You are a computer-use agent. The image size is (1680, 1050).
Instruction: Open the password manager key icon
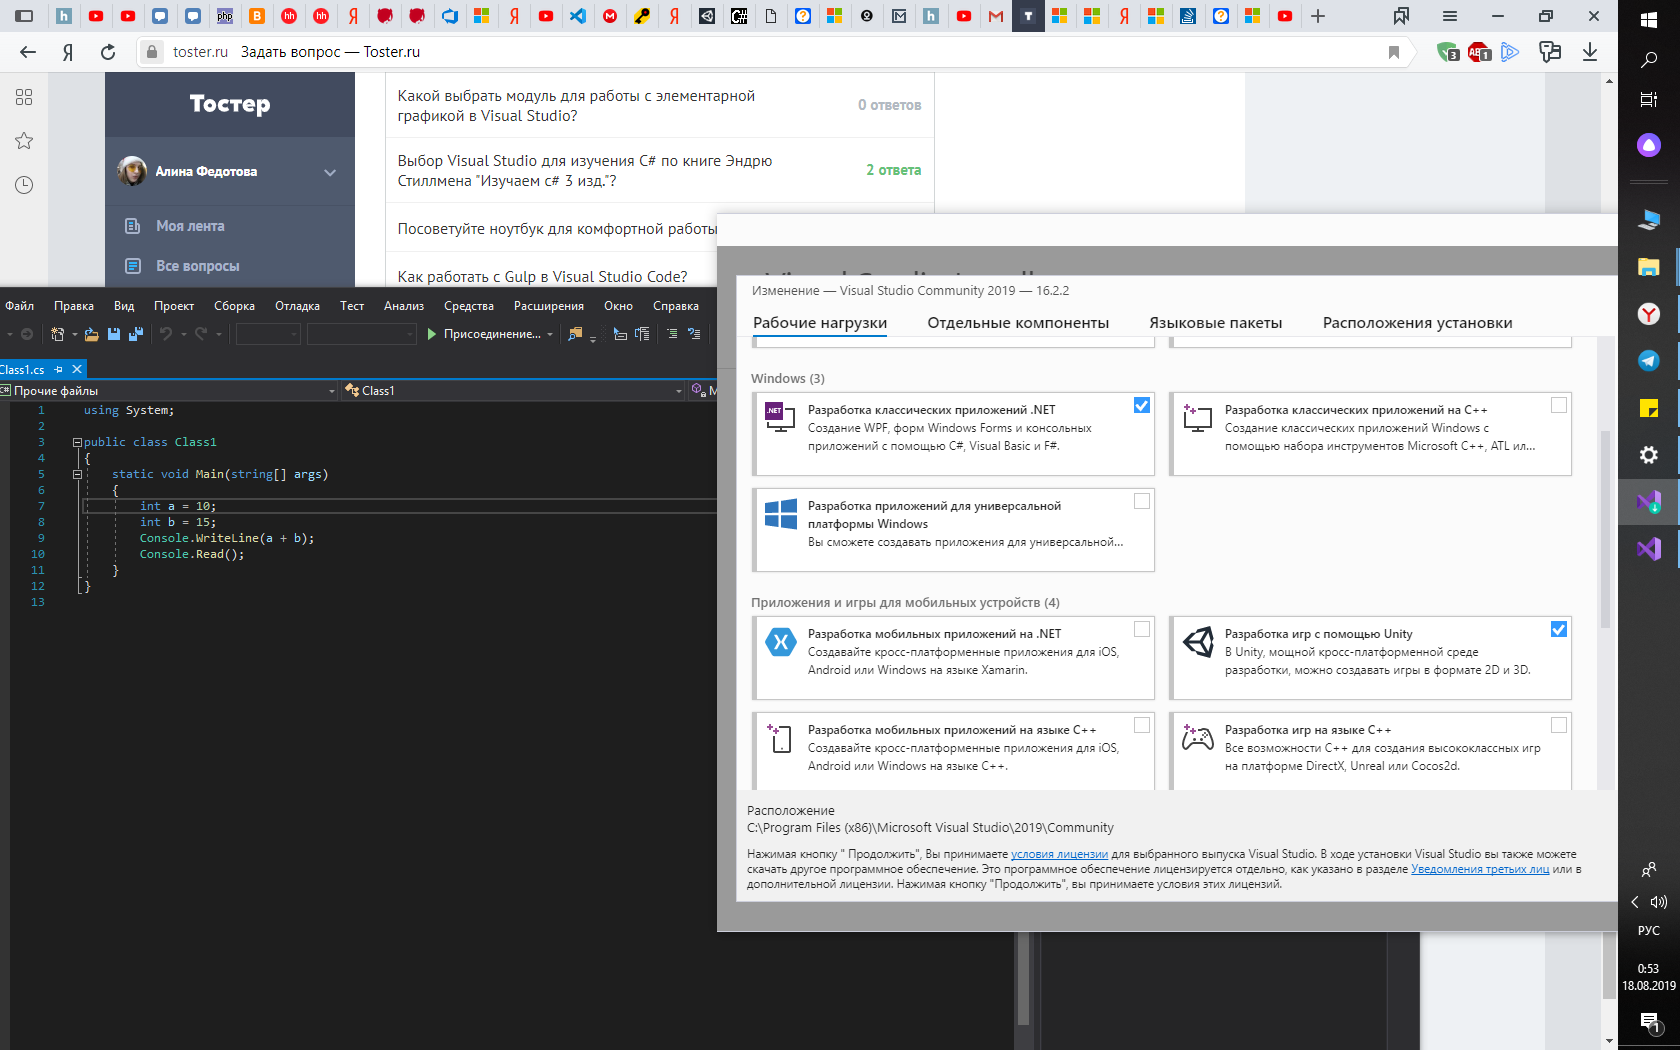[x=1550, y=52]
